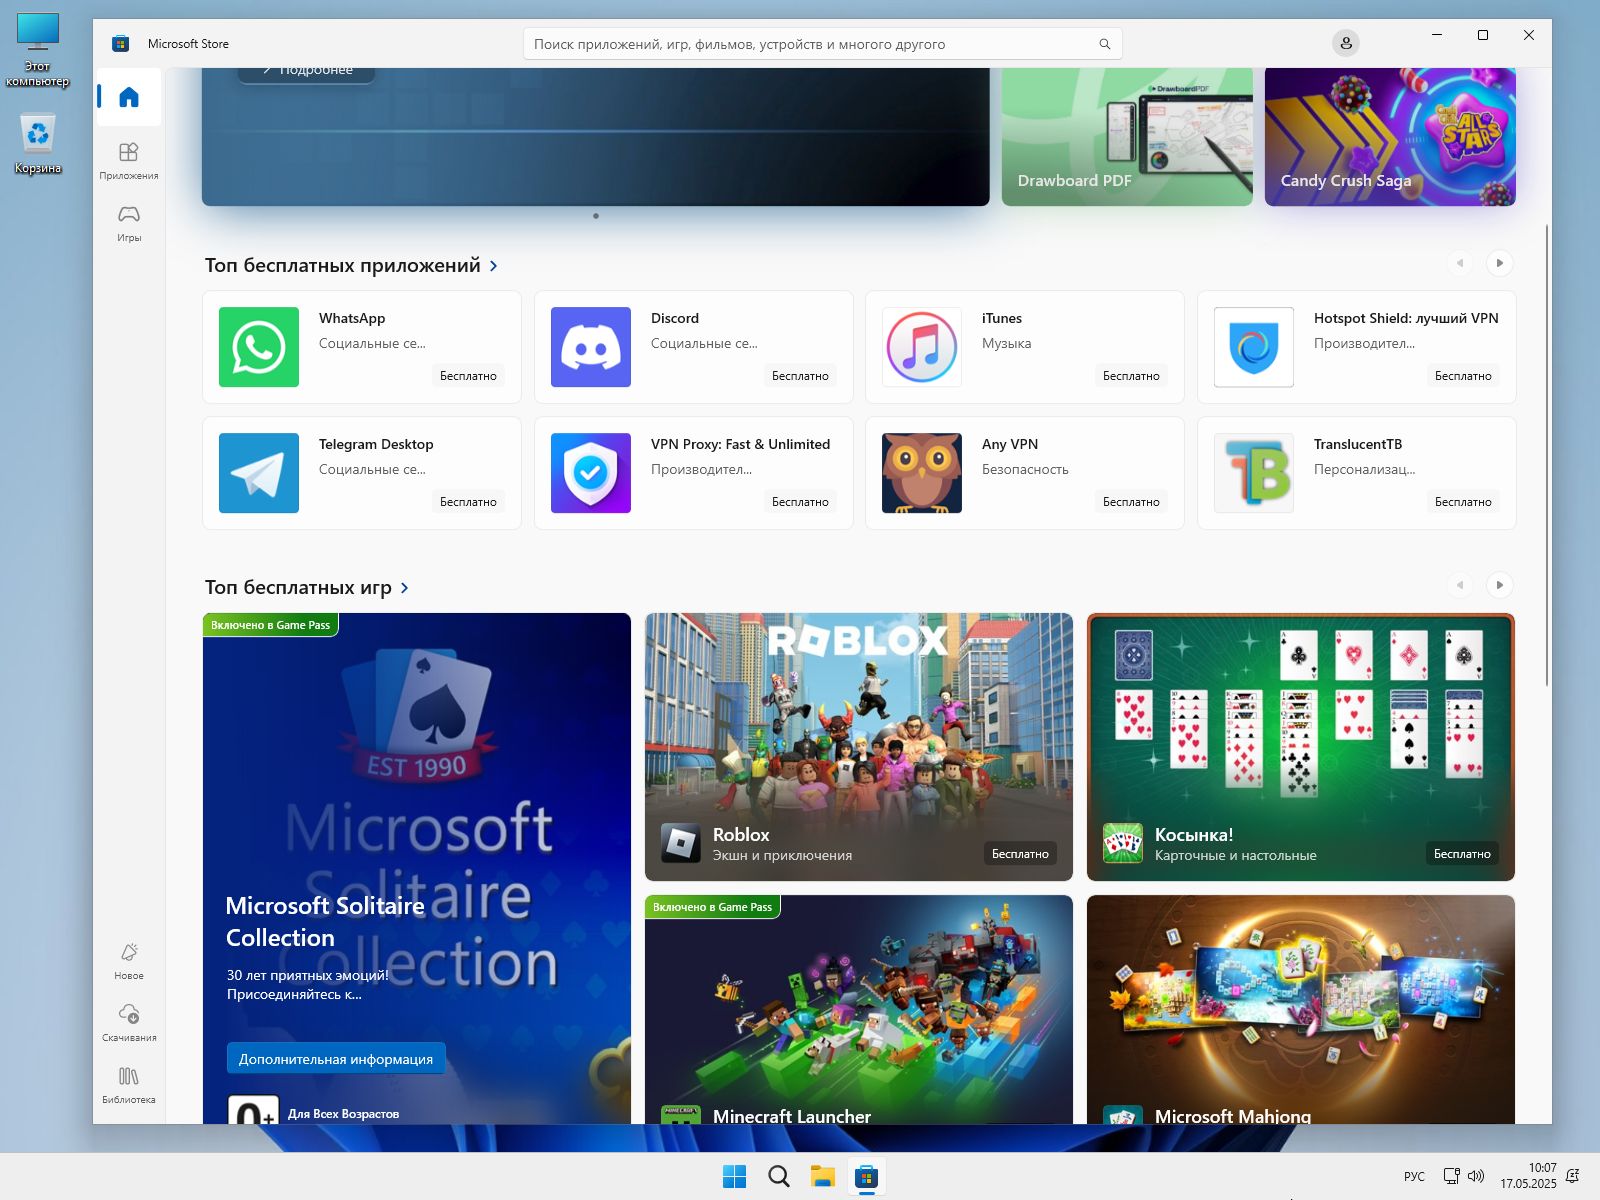Open the Any VPN owl icon
The width and height of the screenshot is (1600, 1200).
922,473
